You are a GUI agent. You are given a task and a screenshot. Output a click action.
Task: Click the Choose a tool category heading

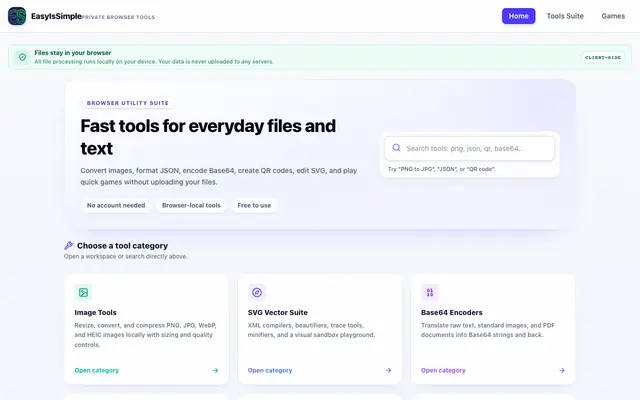tap(122, 246)
